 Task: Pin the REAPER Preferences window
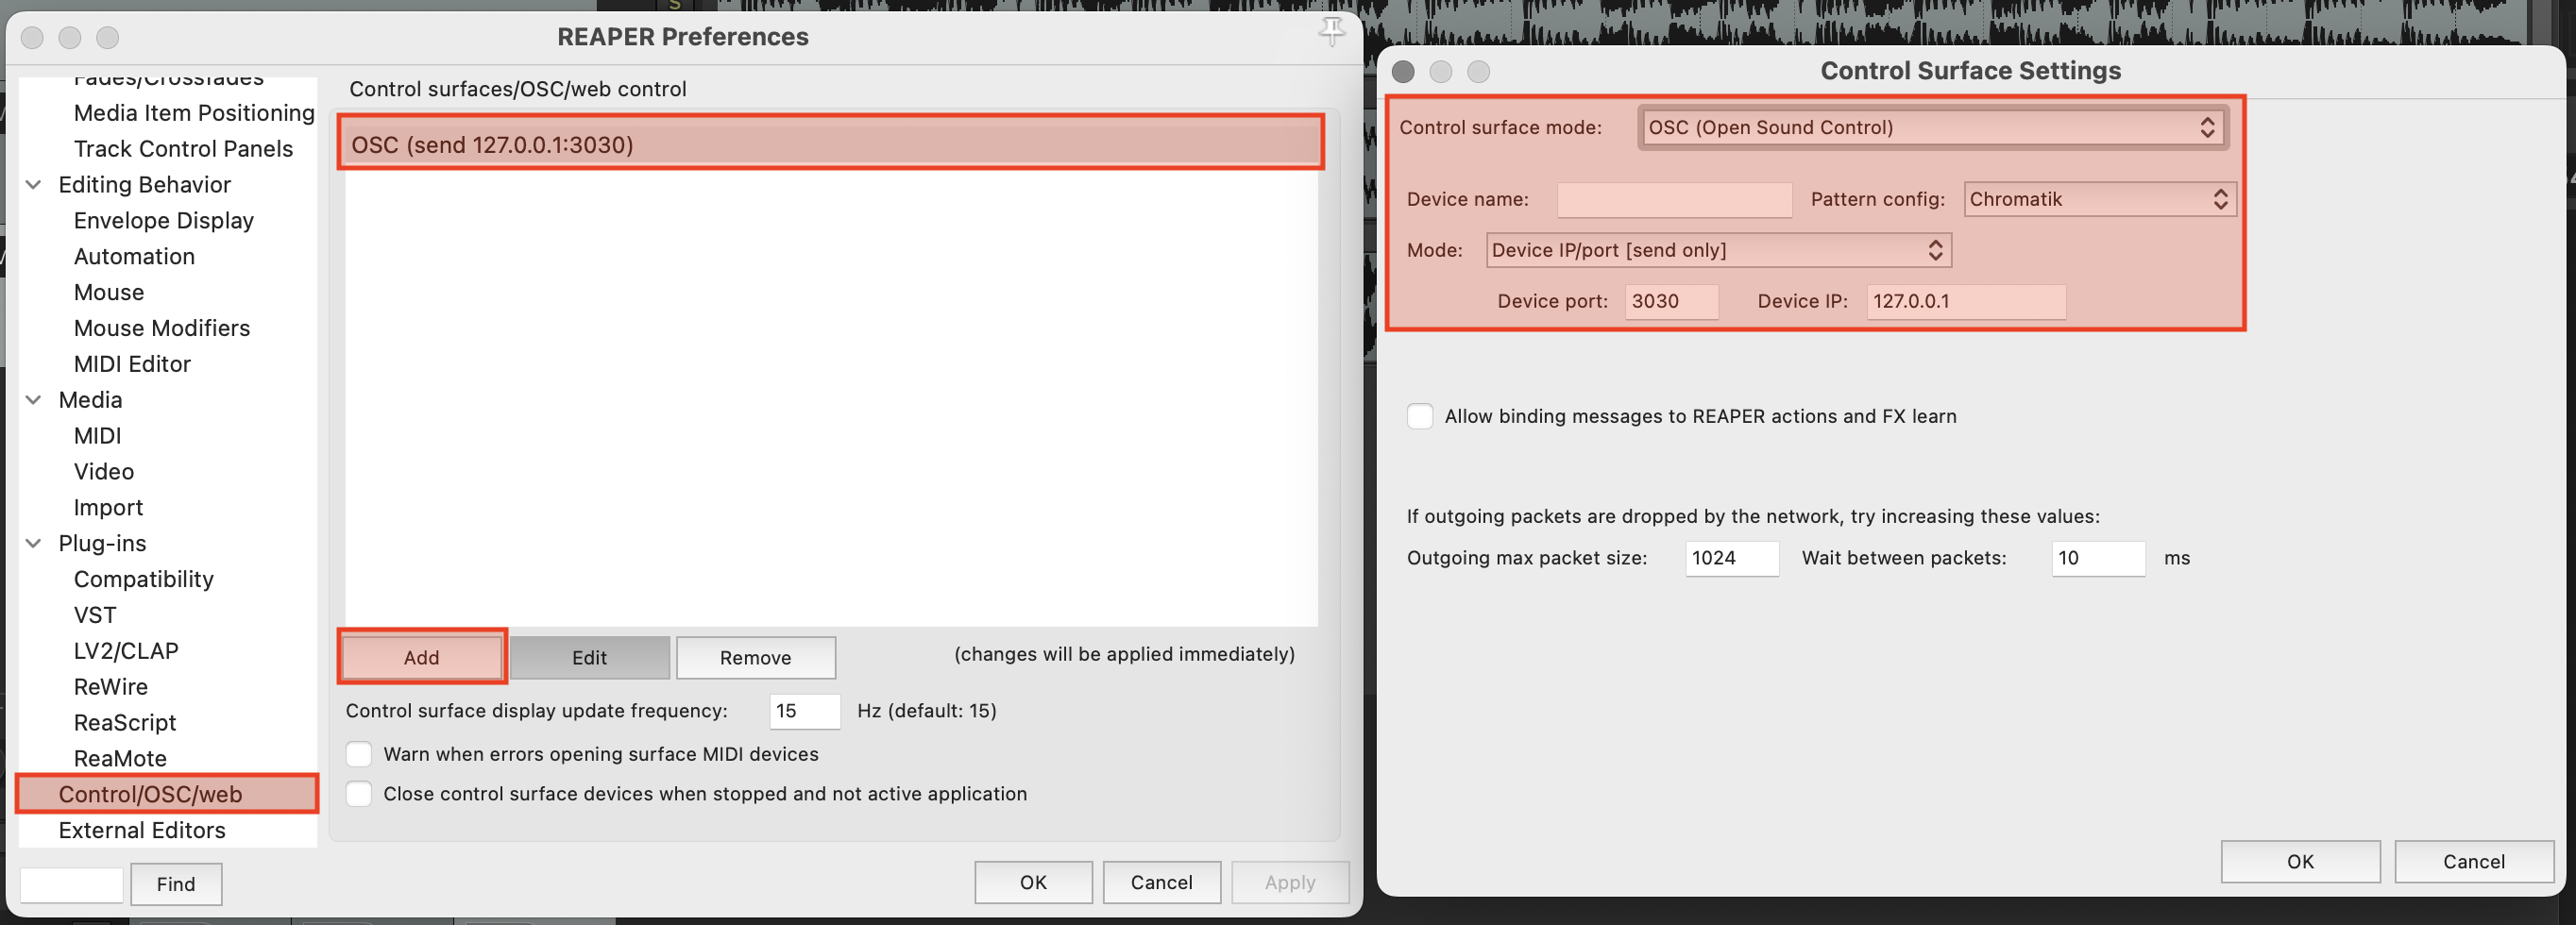(x=1331, y=31)
